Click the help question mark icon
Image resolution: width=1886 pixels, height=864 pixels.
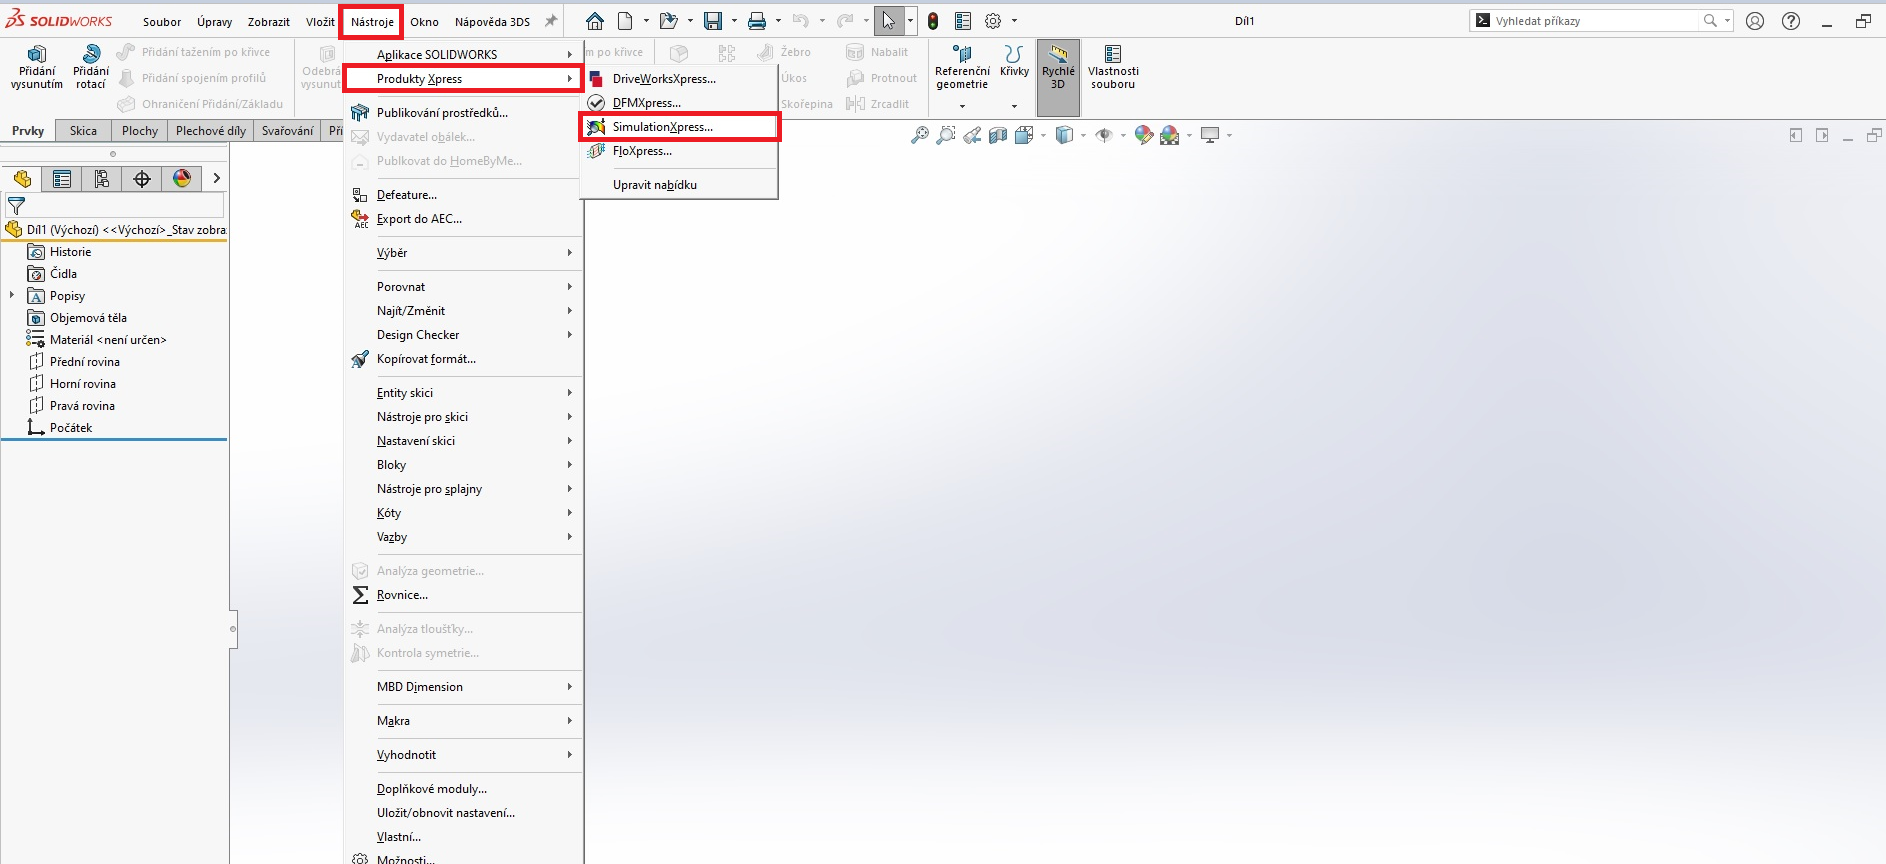coord(1791,21)
